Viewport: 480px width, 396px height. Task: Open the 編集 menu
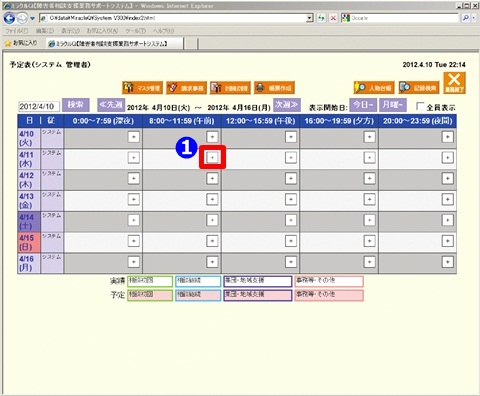pos(45,31)
